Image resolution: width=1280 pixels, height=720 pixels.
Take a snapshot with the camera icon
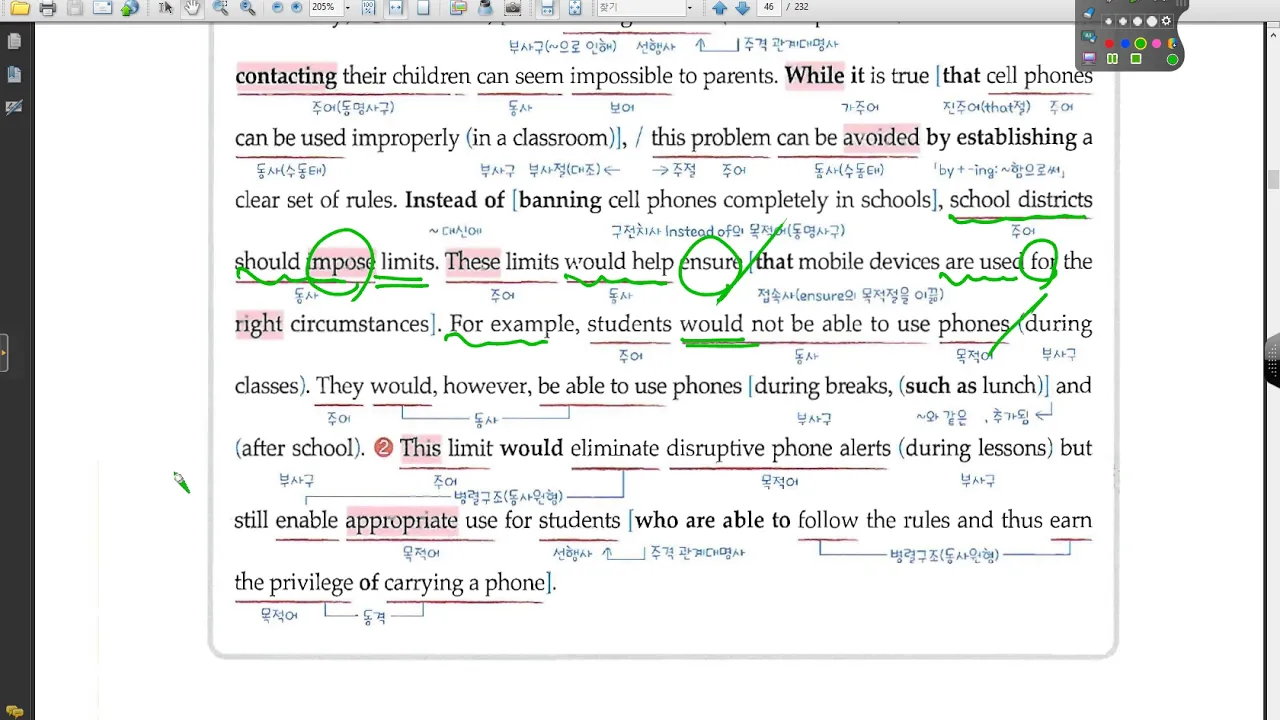(513, 8)
